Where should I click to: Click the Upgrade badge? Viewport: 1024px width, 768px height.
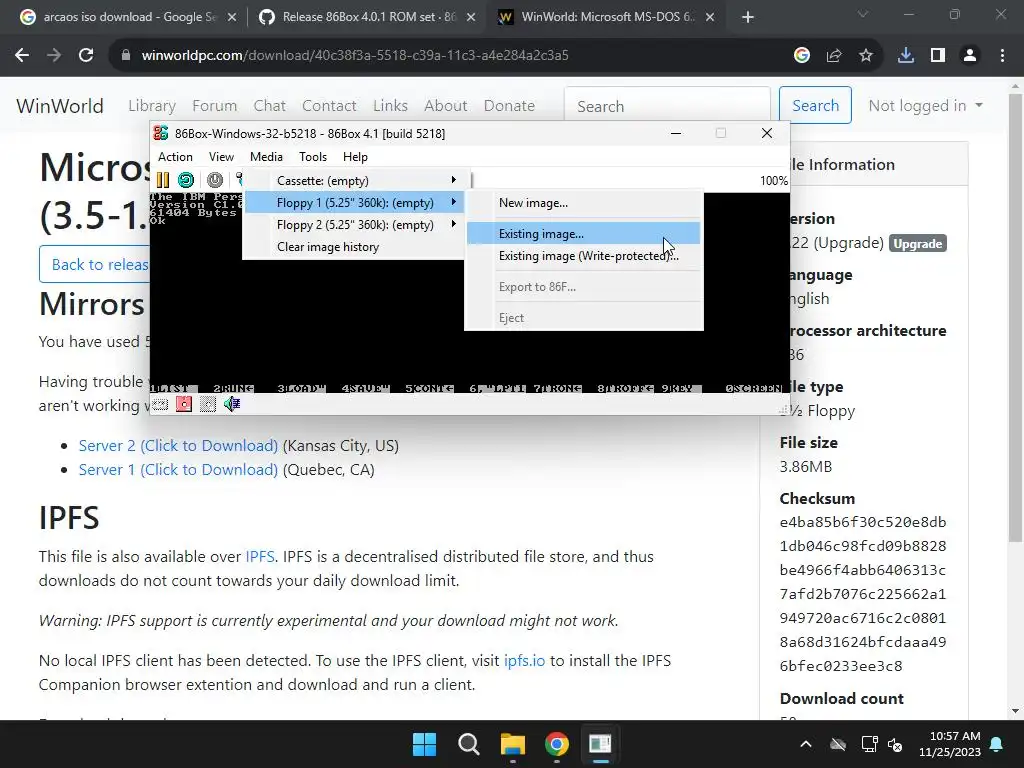pyautogui.click(x=918, y=244)
